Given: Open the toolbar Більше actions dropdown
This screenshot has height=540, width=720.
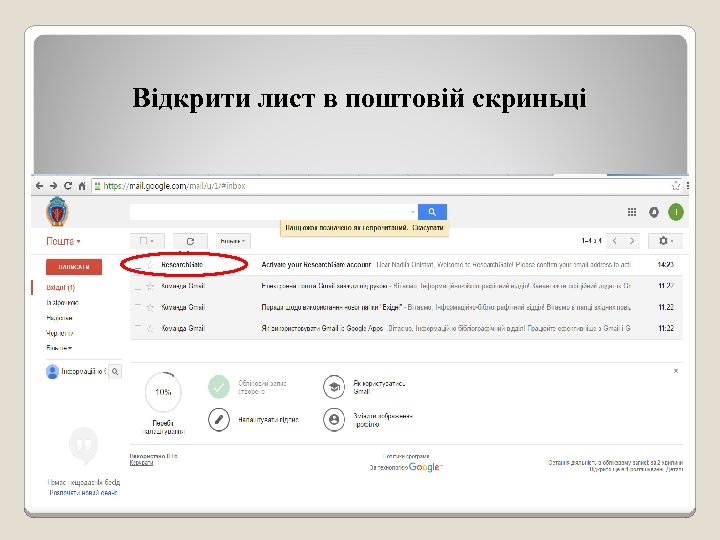Looking at the screenshot, I should click(x=233, y=241).
